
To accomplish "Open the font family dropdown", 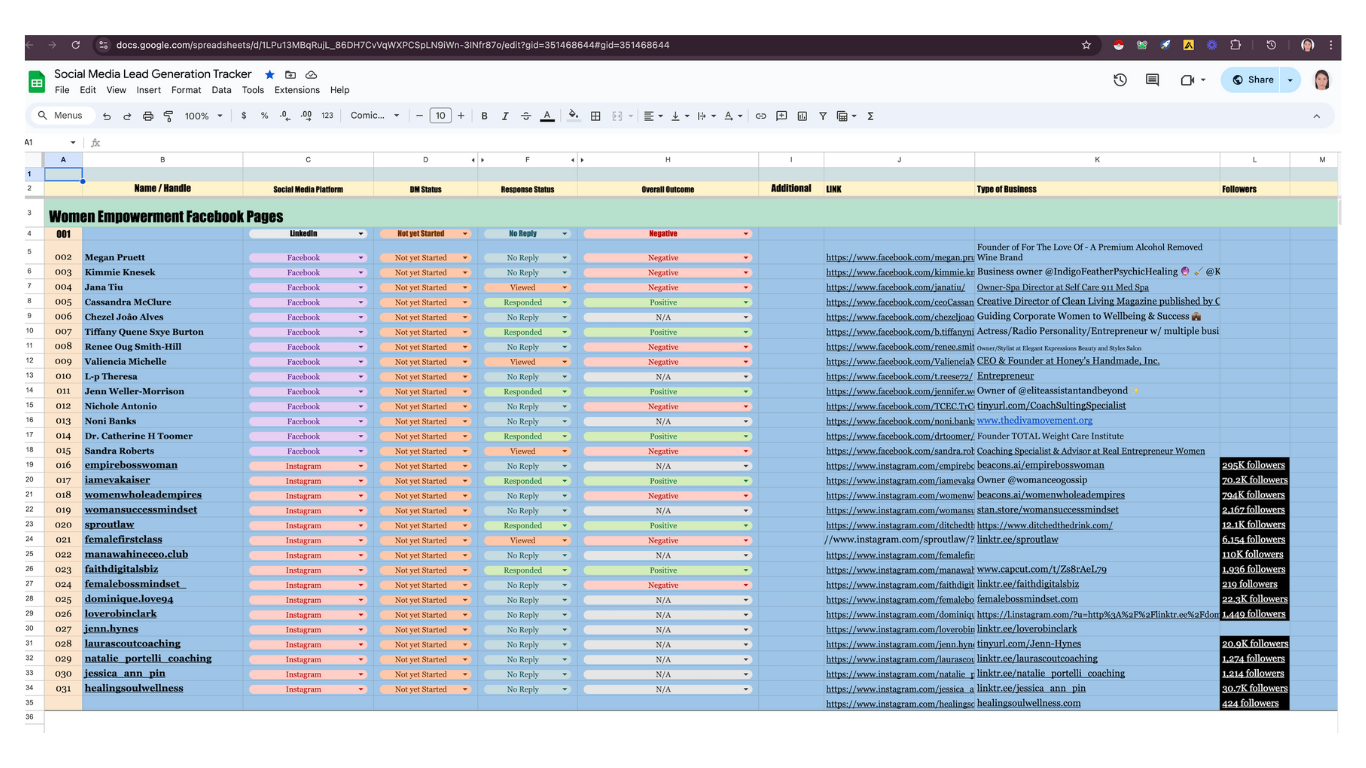I will [375, 116].
